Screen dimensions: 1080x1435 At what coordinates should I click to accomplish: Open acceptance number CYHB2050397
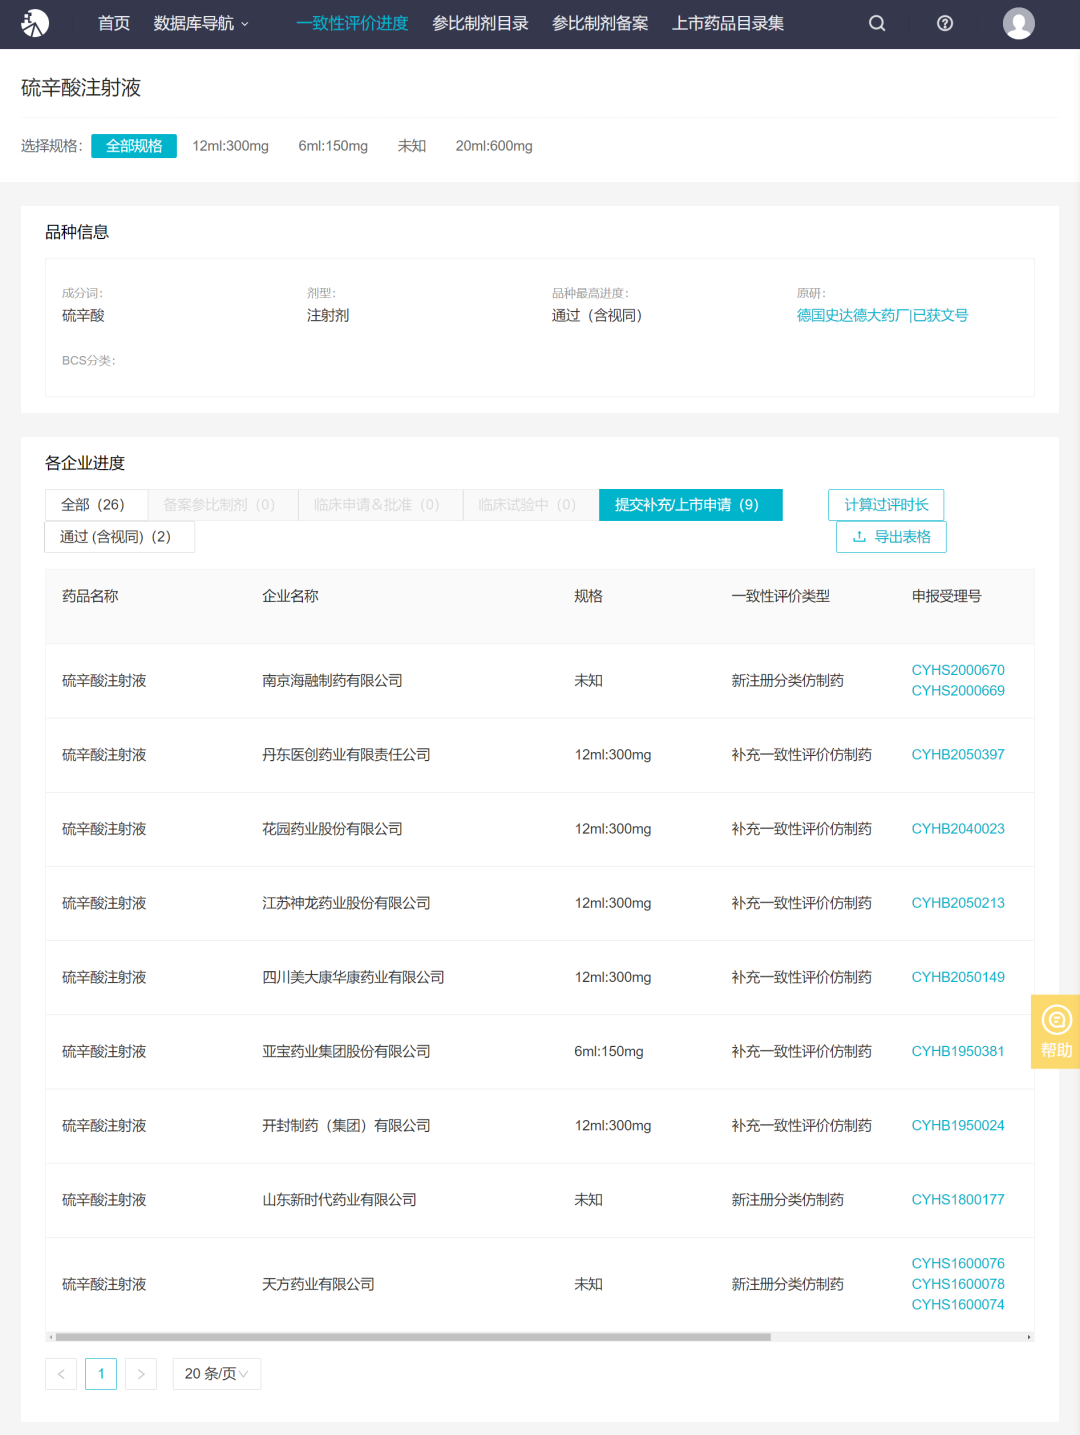(x=958, y=755)
